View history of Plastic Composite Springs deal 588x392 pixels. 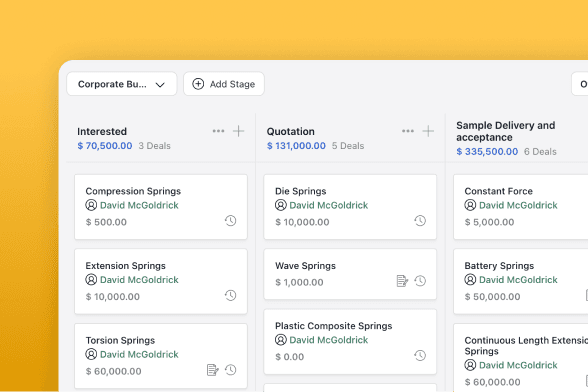pos(420,355)
